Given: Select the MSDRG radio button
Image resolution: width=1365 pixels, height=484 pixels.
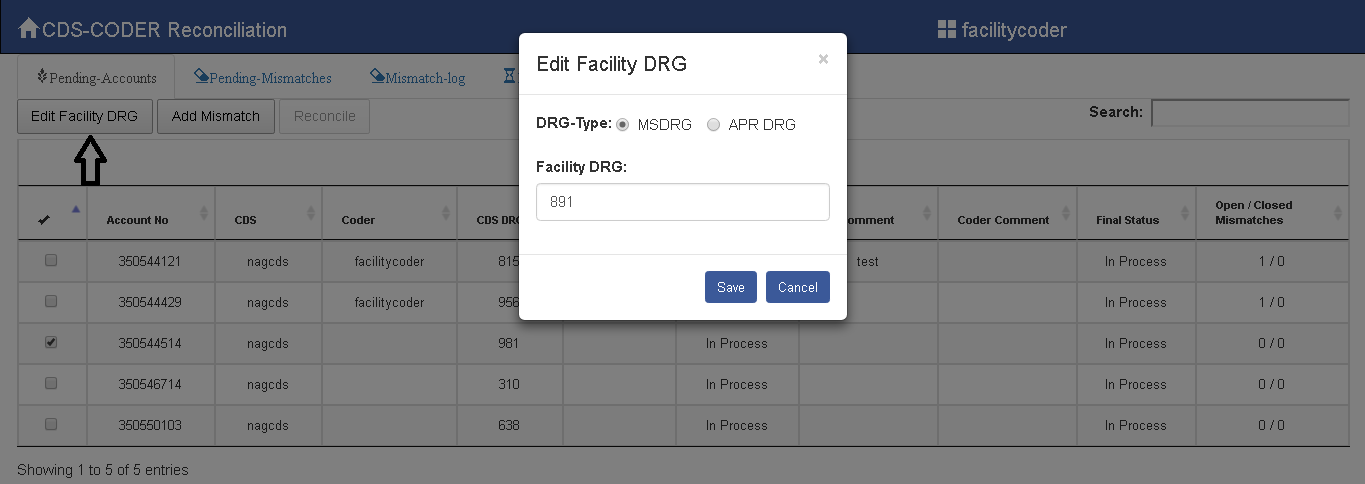Looking at the screenshot, I should (623, 125).
